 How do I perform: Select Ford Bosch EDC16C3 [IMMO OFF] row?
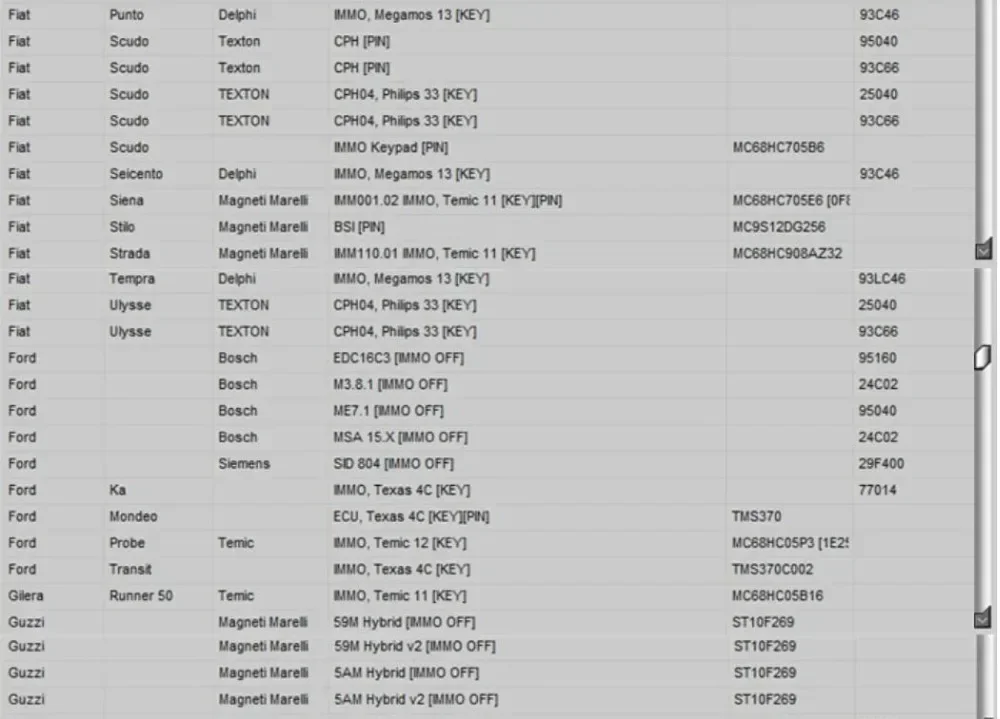(x=487, y=358)
